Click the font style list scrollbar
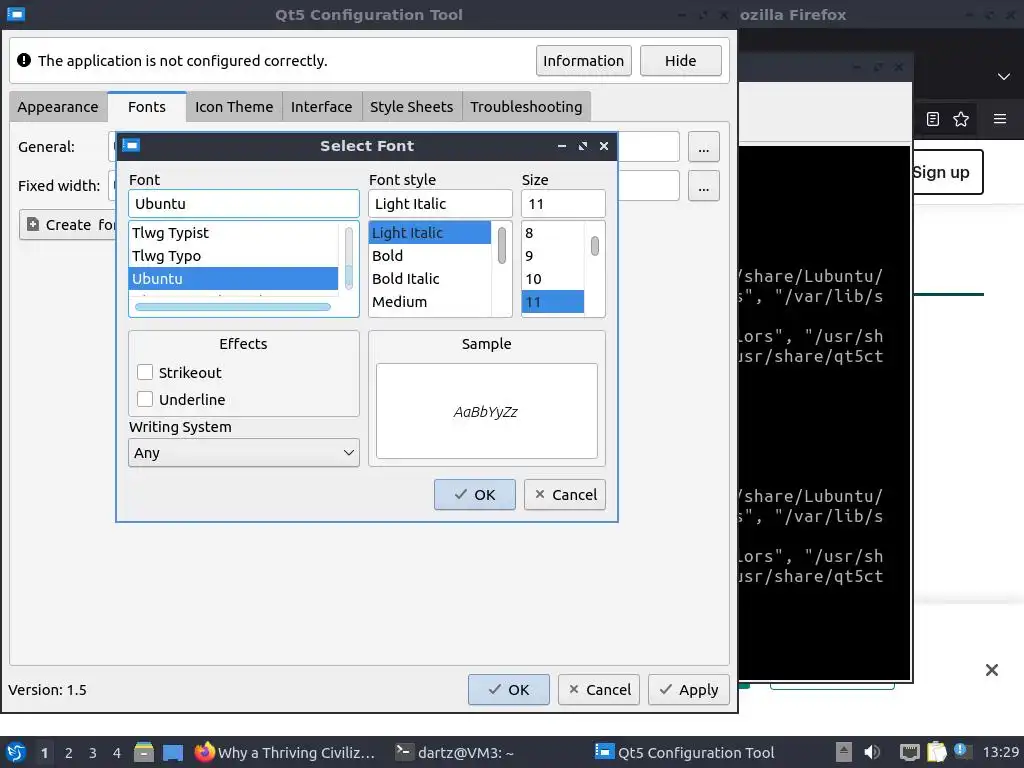Viewport: 1024px width, 768px height. coord(502,246)
